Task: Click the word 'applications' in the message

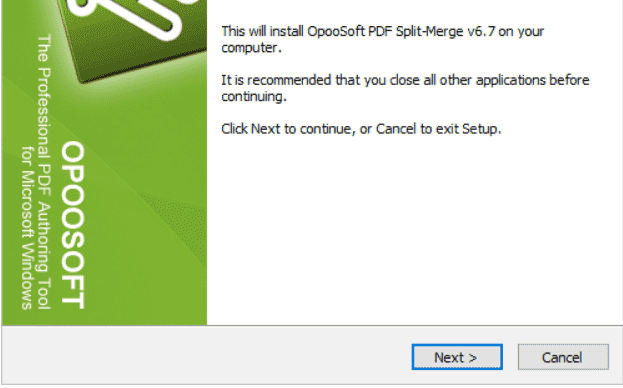Action: point(511,80)
